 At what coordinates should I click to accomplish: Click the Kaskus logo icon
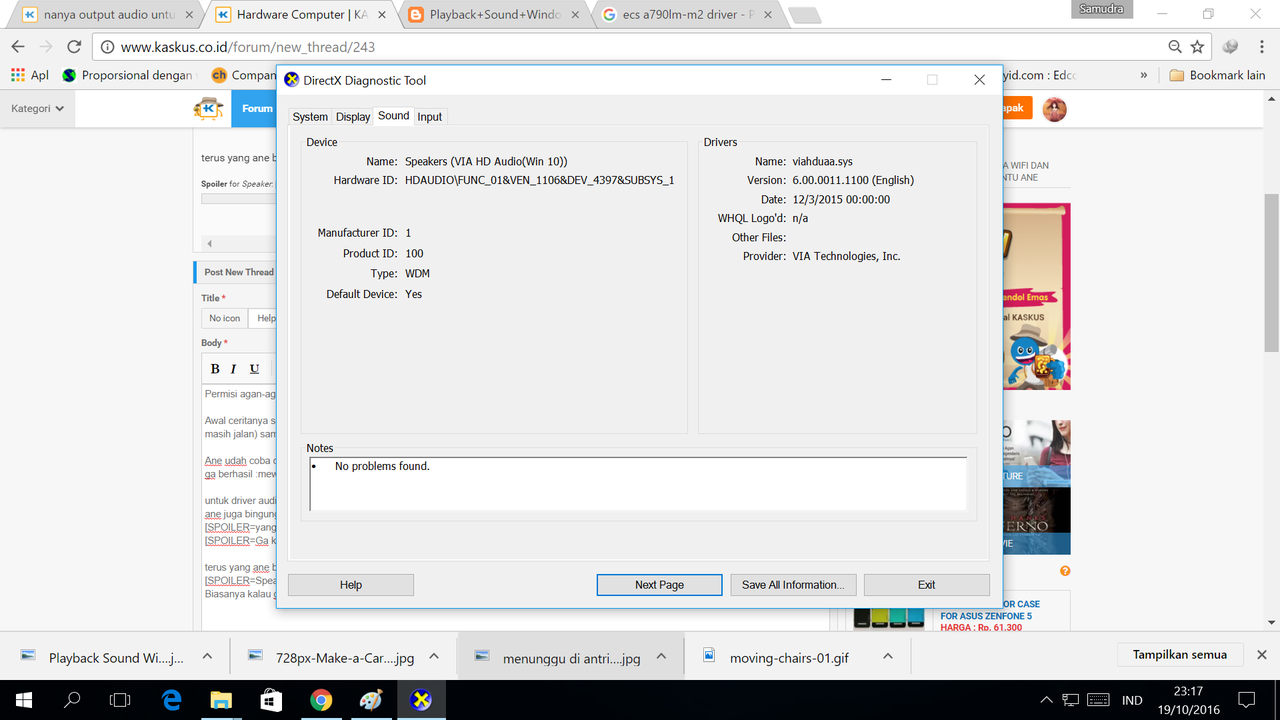208,108
